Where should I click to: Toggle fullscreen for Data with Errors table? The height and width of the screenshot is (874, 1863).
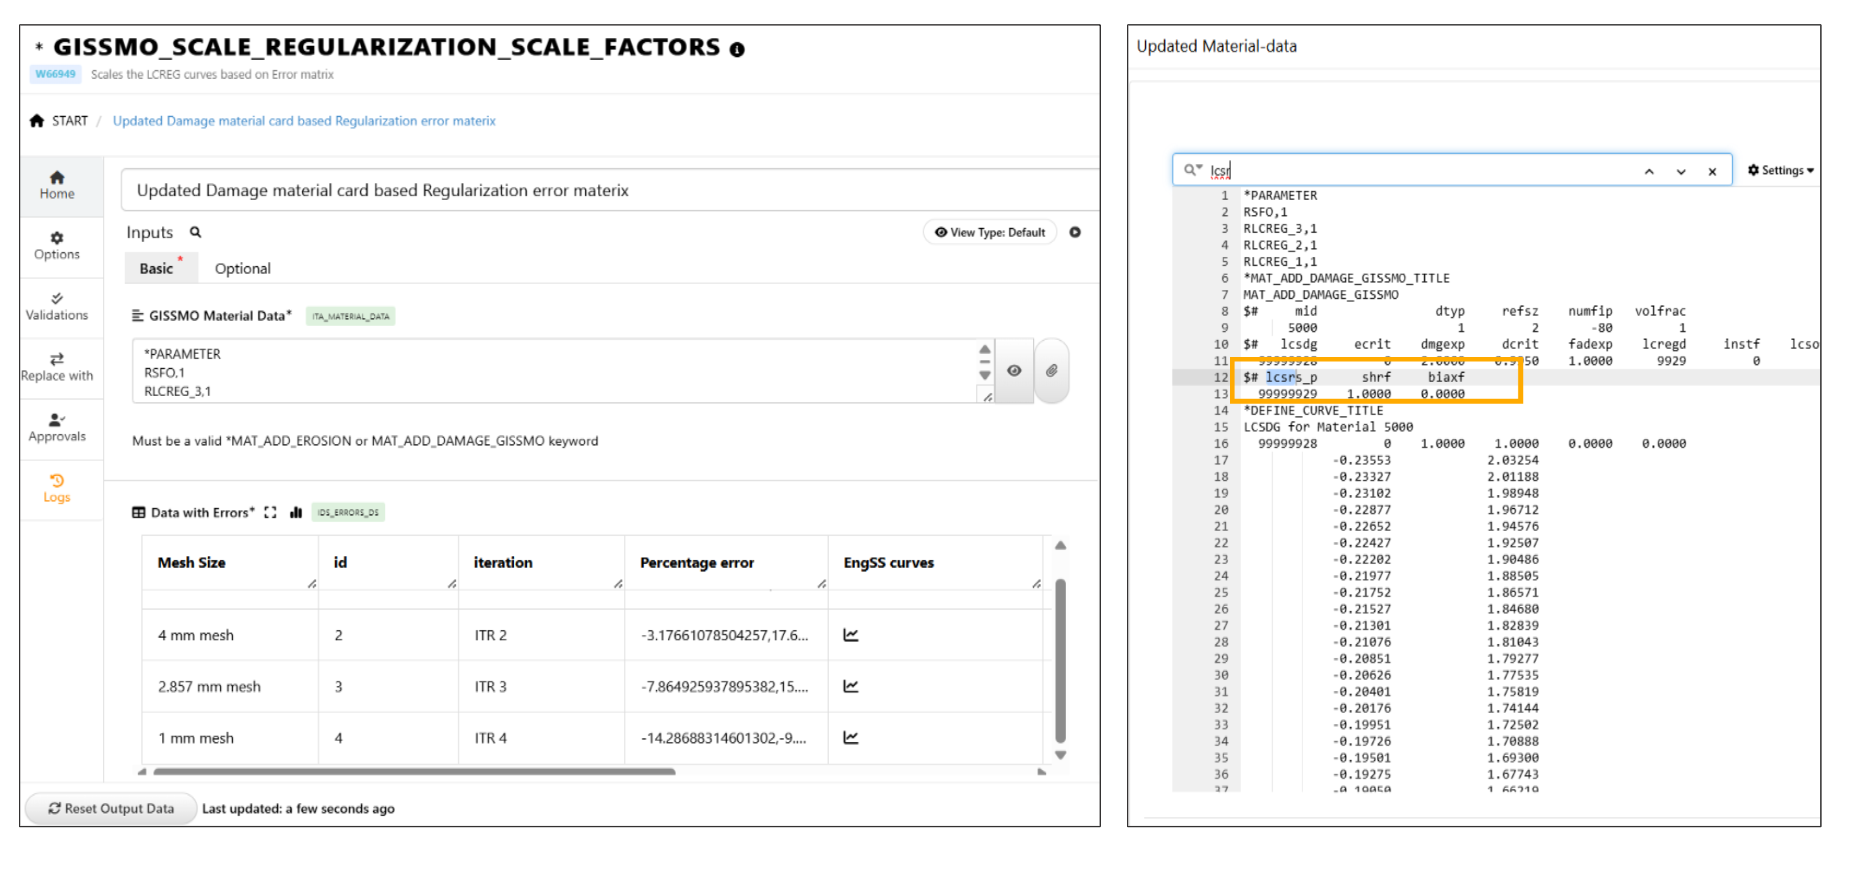pyautogui.click(x=270, y=513)
